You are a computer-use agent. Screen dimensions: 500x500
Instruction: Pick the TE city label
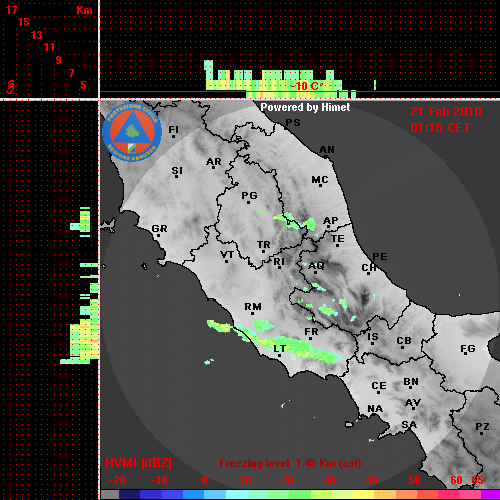pyautogui.click(x=338, y=239)
